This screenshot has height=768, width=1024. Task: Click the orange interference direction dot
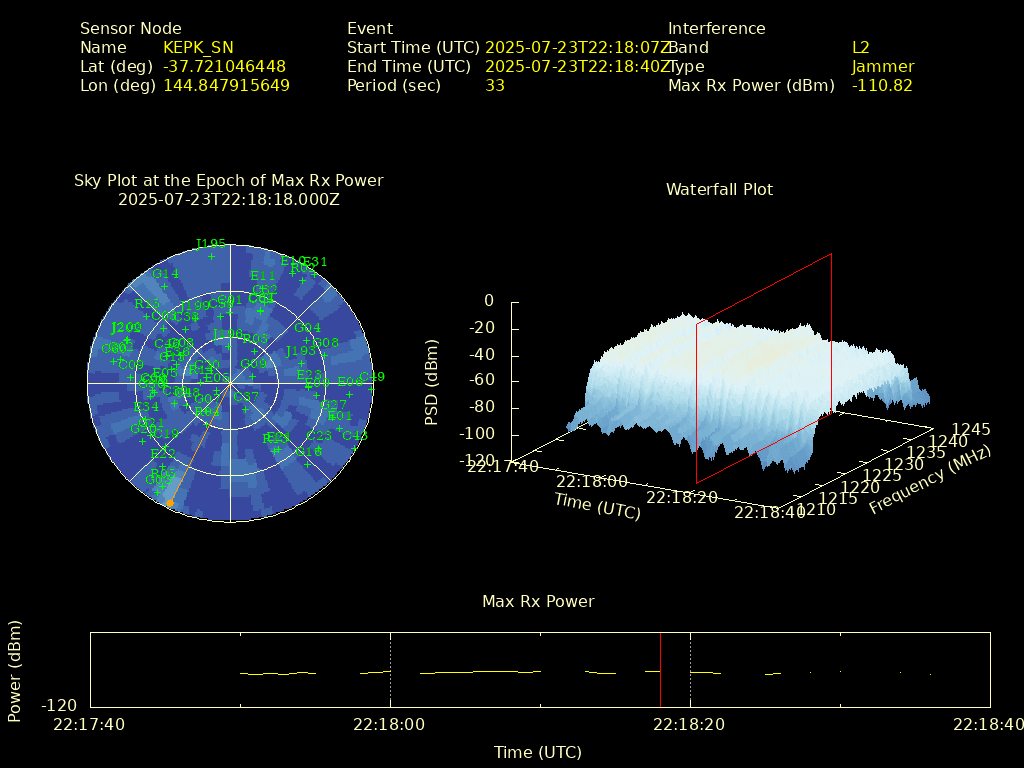pyautogui.click(x=170, y=503)
